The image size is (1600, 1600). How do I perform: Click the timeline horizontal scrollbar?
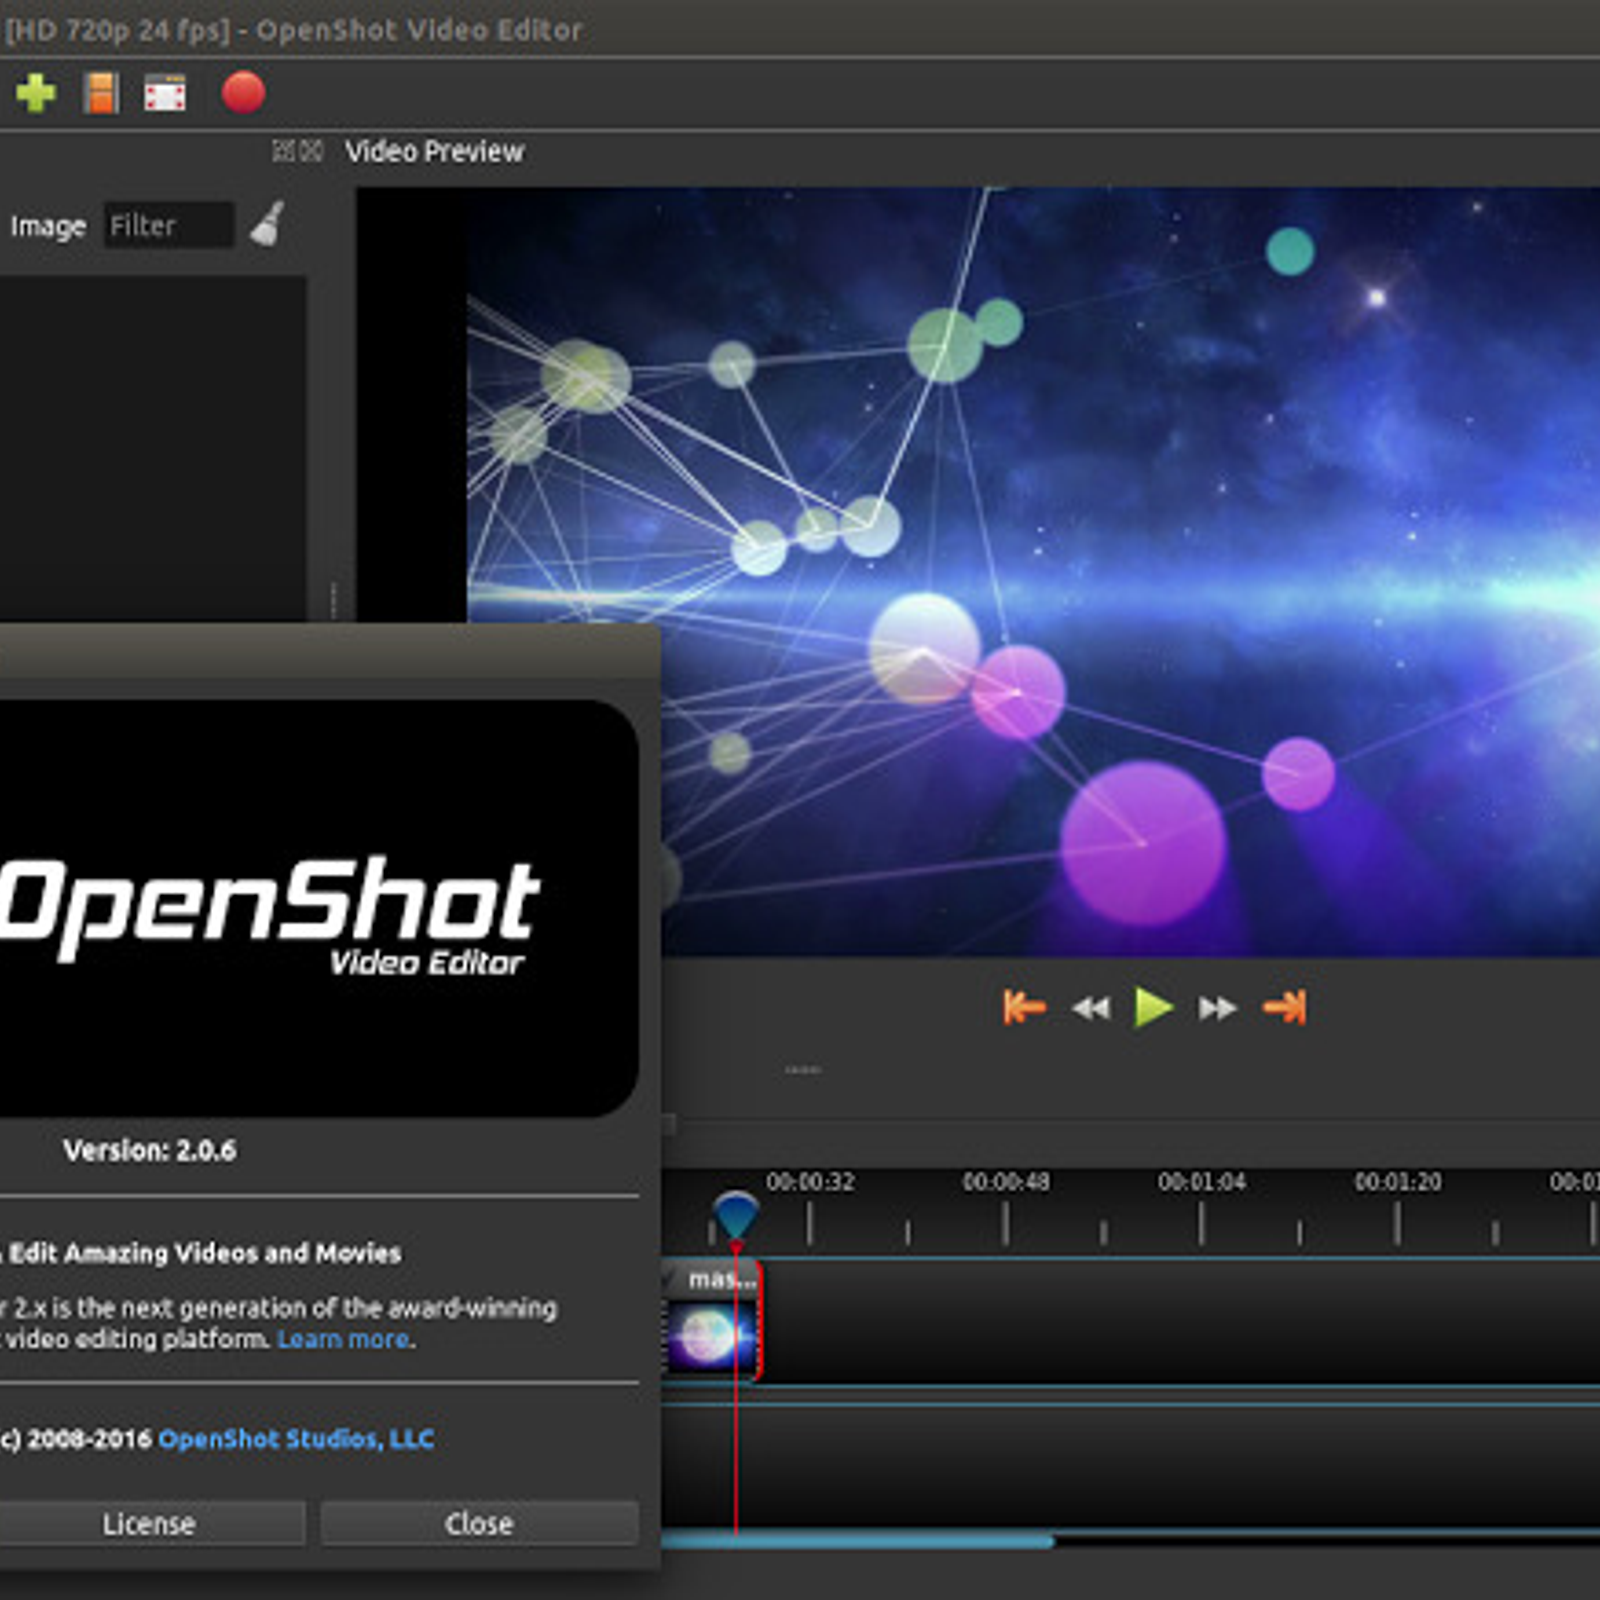(x=856, y=1541)
